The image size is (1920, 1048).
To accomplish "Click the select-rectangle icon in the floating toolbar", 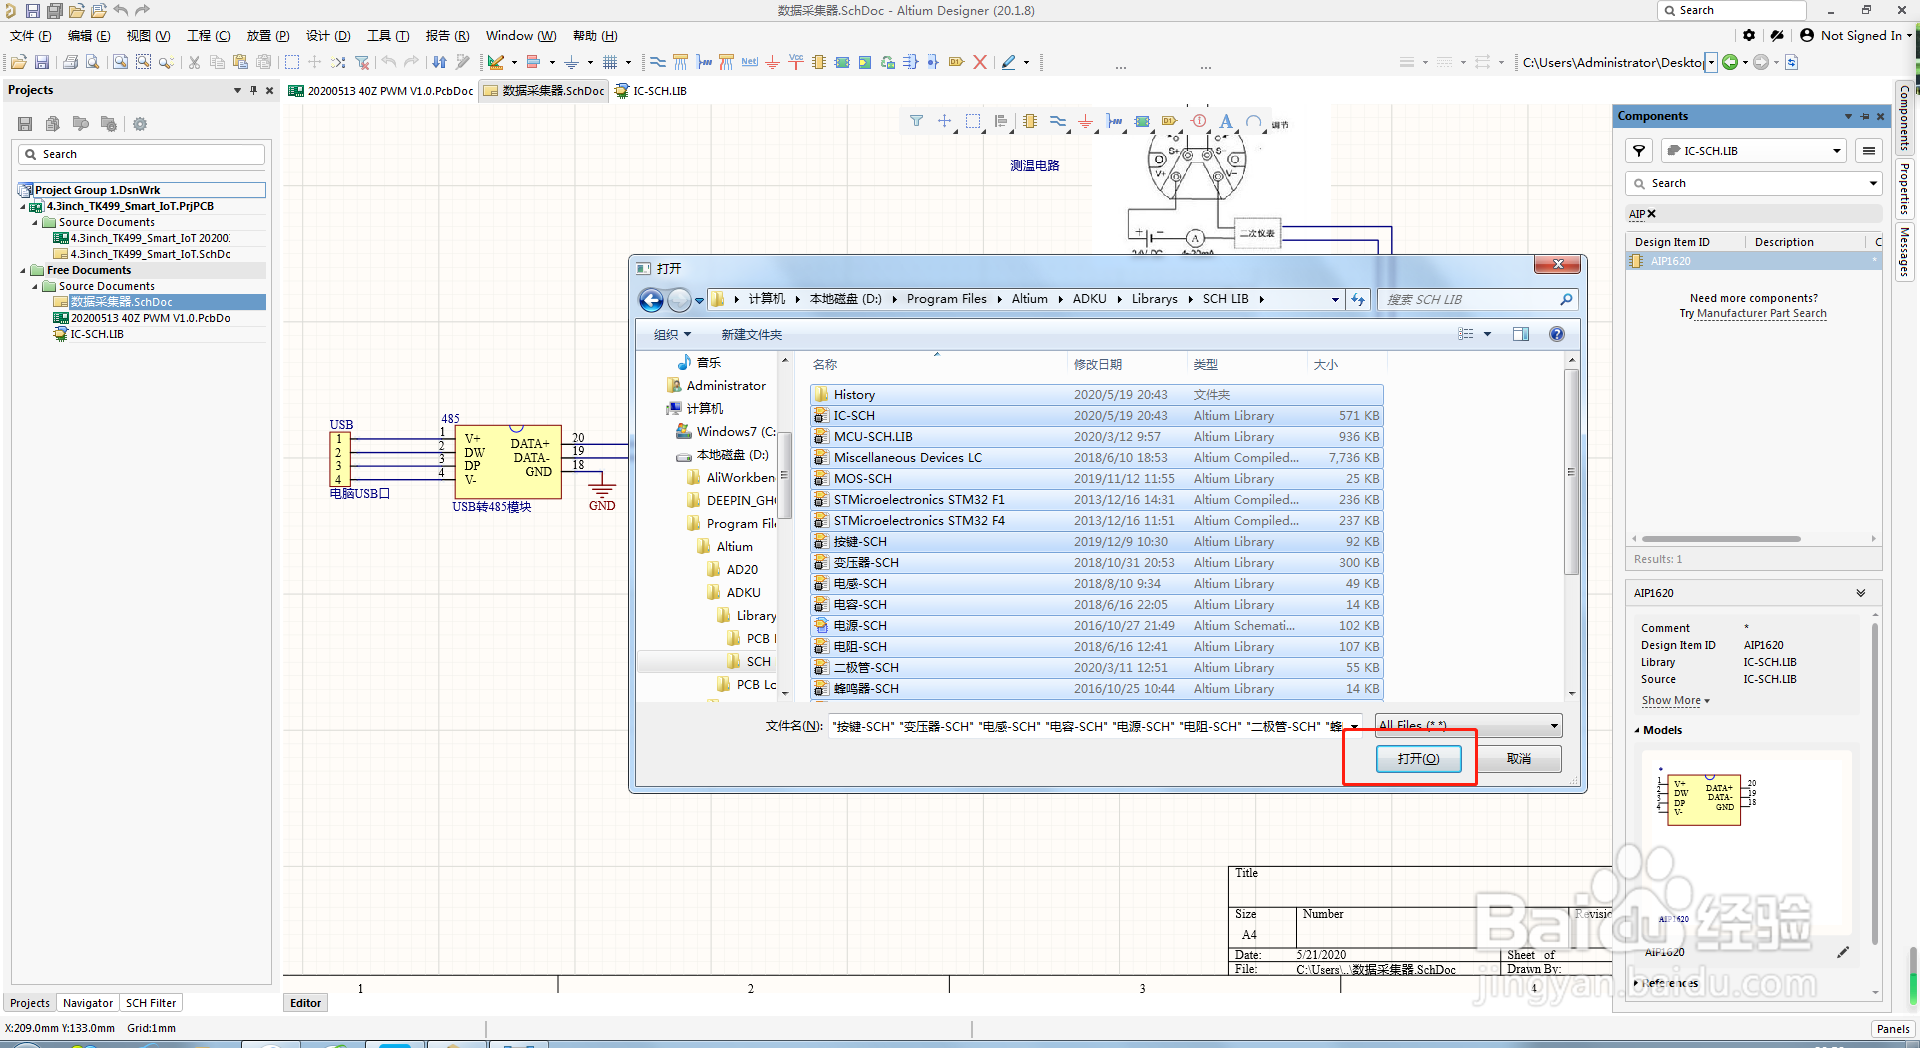I will (x=973, y=121).
